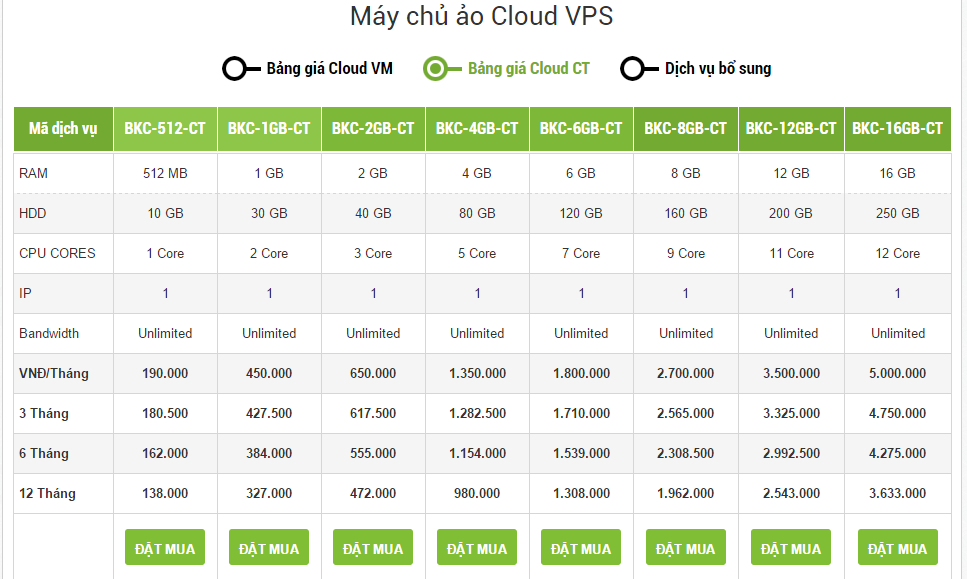The image size is (967, 579).
Task: Order the BKC-2GB-CT plan with ĐẶT MUA
Action: click(372, 547)
